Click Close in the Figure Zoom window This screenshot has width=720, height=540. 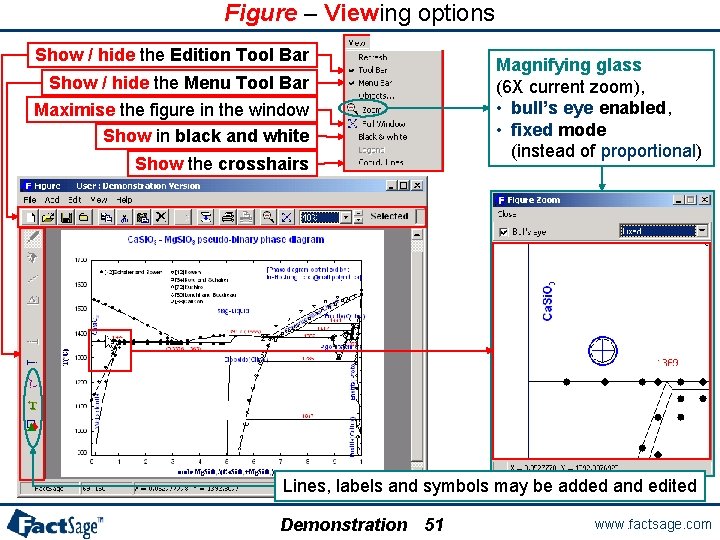(506, 214)
